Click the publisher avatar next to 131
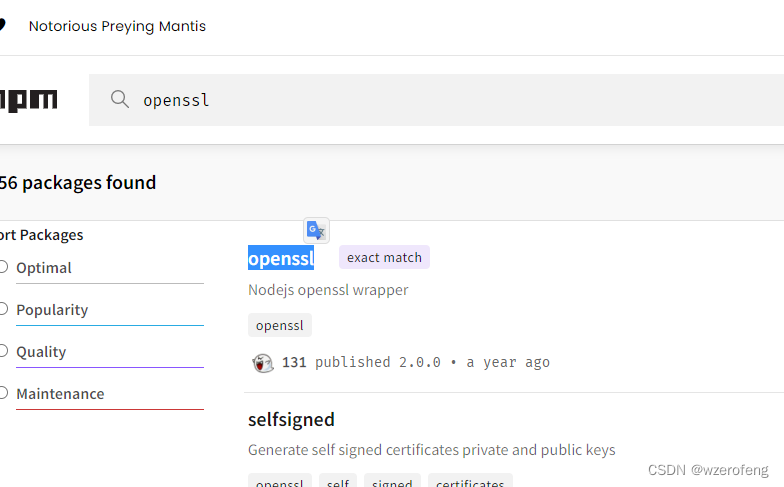Screen dimensions: 784x487 pos(262,363)
